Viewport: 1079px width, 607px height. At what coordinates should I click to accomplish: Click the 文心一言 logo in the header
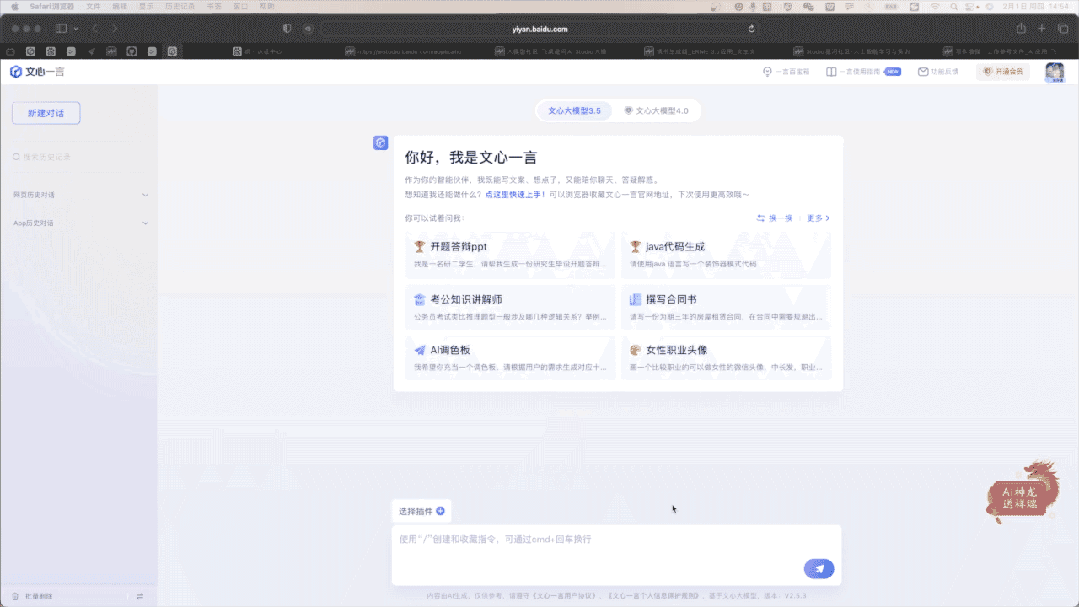pyautogui.click(x=37, y=72)
